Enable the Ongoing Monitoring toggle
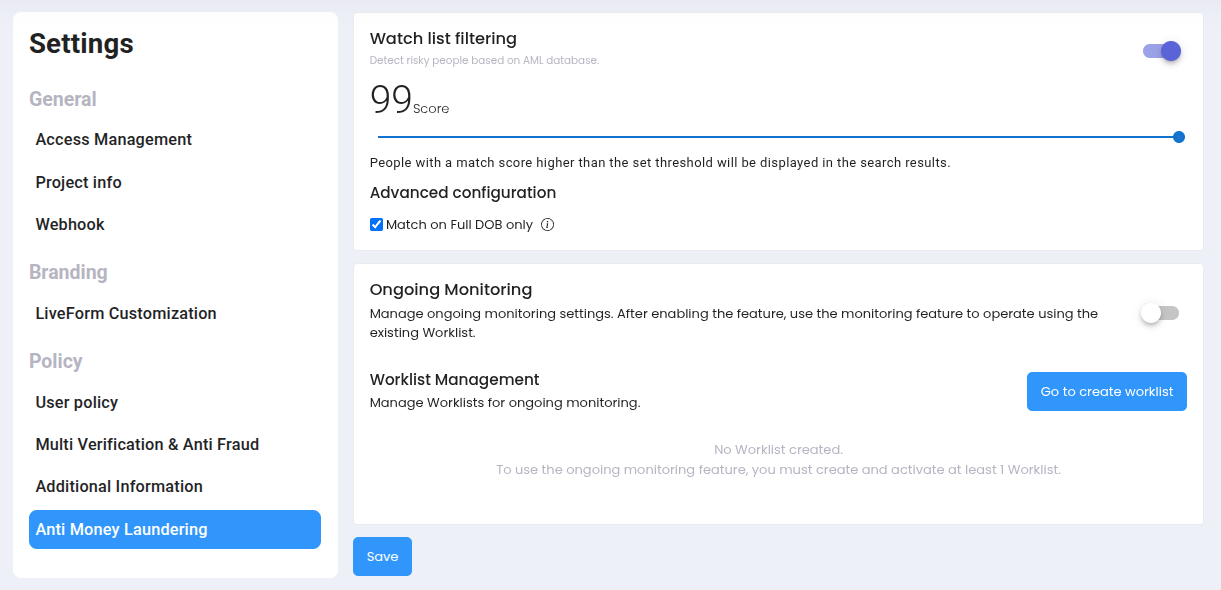The image size is (1221, 590). [1157, 312]
